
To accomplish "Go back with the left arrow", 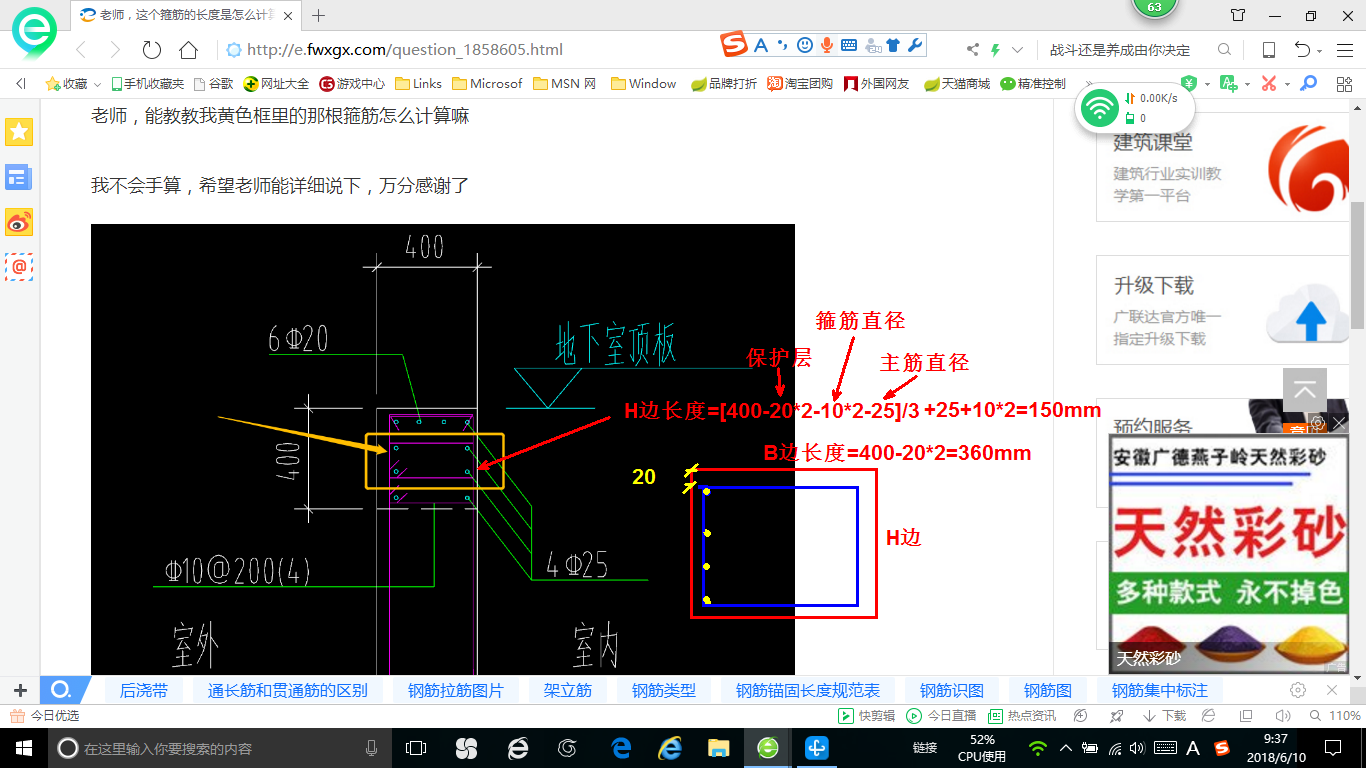I will pyautogui.click(x=80, y=50).
